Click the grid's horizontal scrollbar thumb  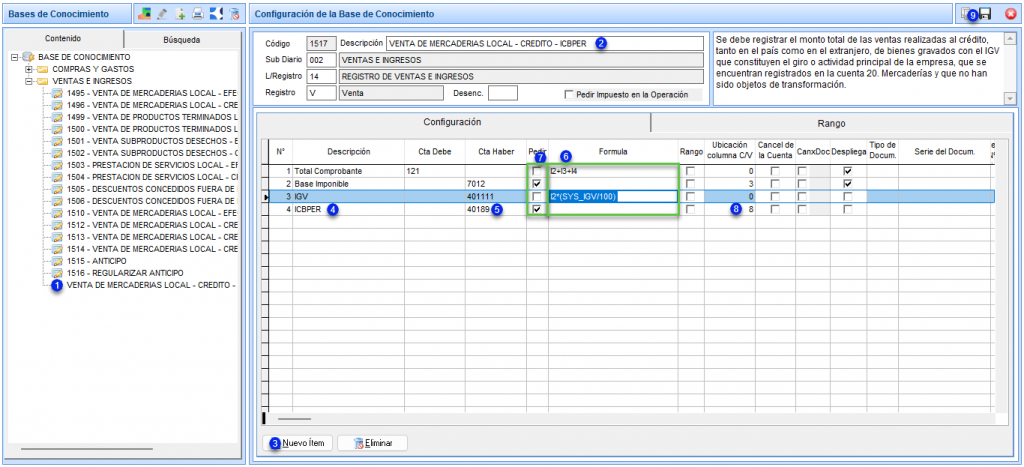pyautogui.click(x=295, y=418)
